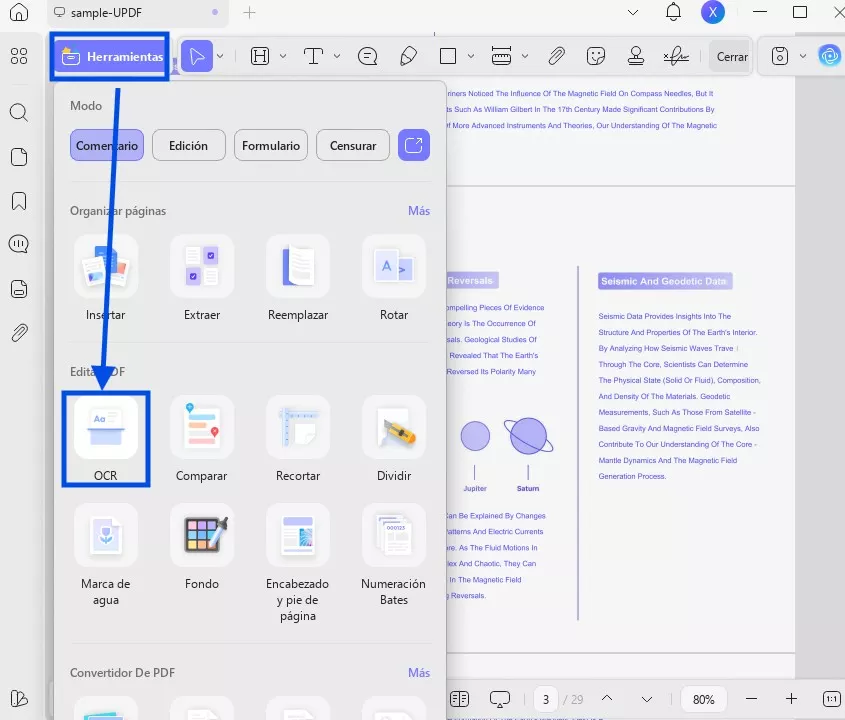Add a new tab with plus
845x720 pixels.
point(249,12)
